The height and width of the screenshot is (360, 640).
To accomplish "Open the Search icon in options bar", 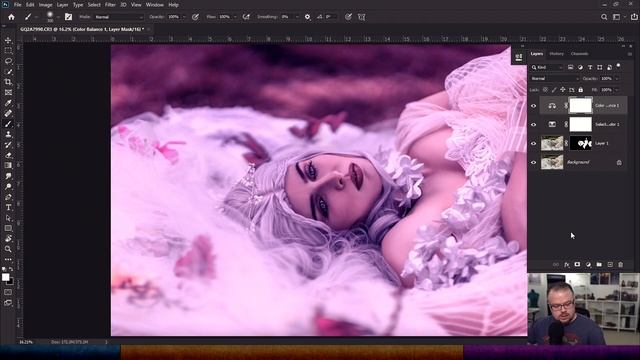I will coord(604,17).
